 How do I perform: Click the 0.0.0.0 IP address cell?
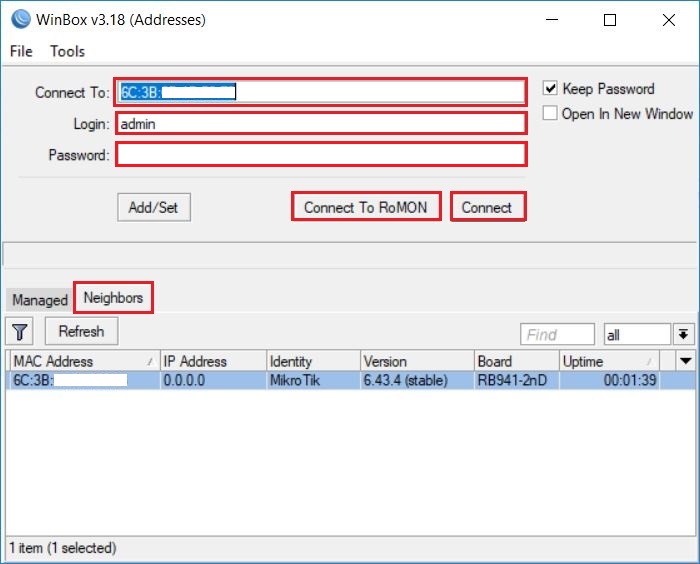(212, 380)
